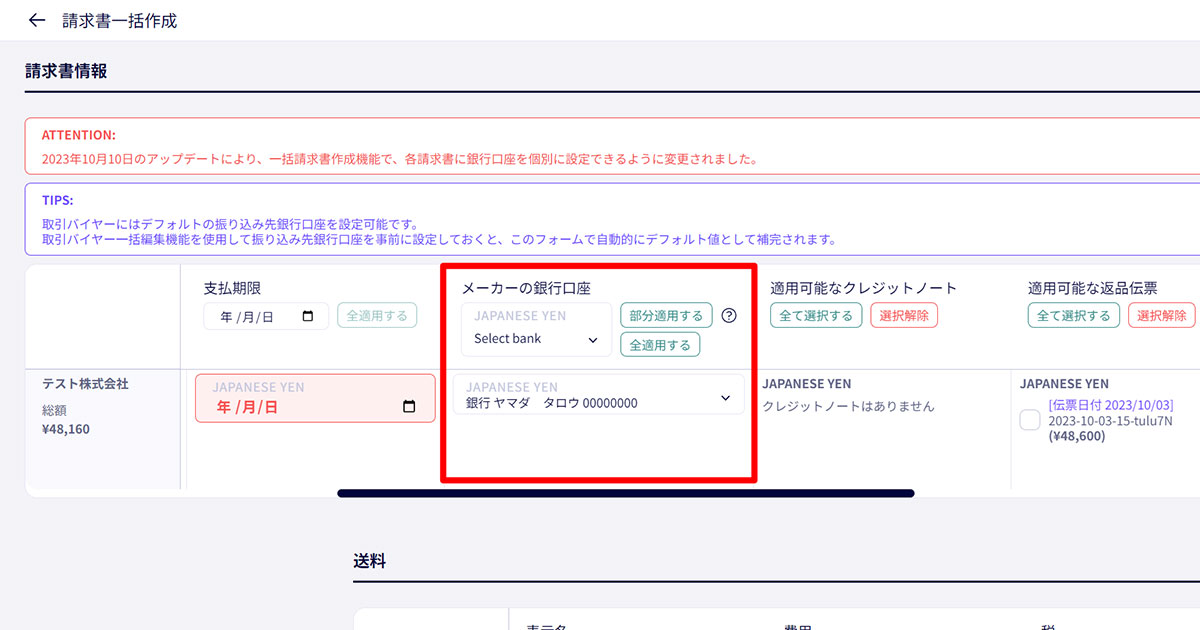Image resolution: width=1200 pixels, height=630 pixels.
Task: Click the ATTENTION: label
Action: pos(79,134)
